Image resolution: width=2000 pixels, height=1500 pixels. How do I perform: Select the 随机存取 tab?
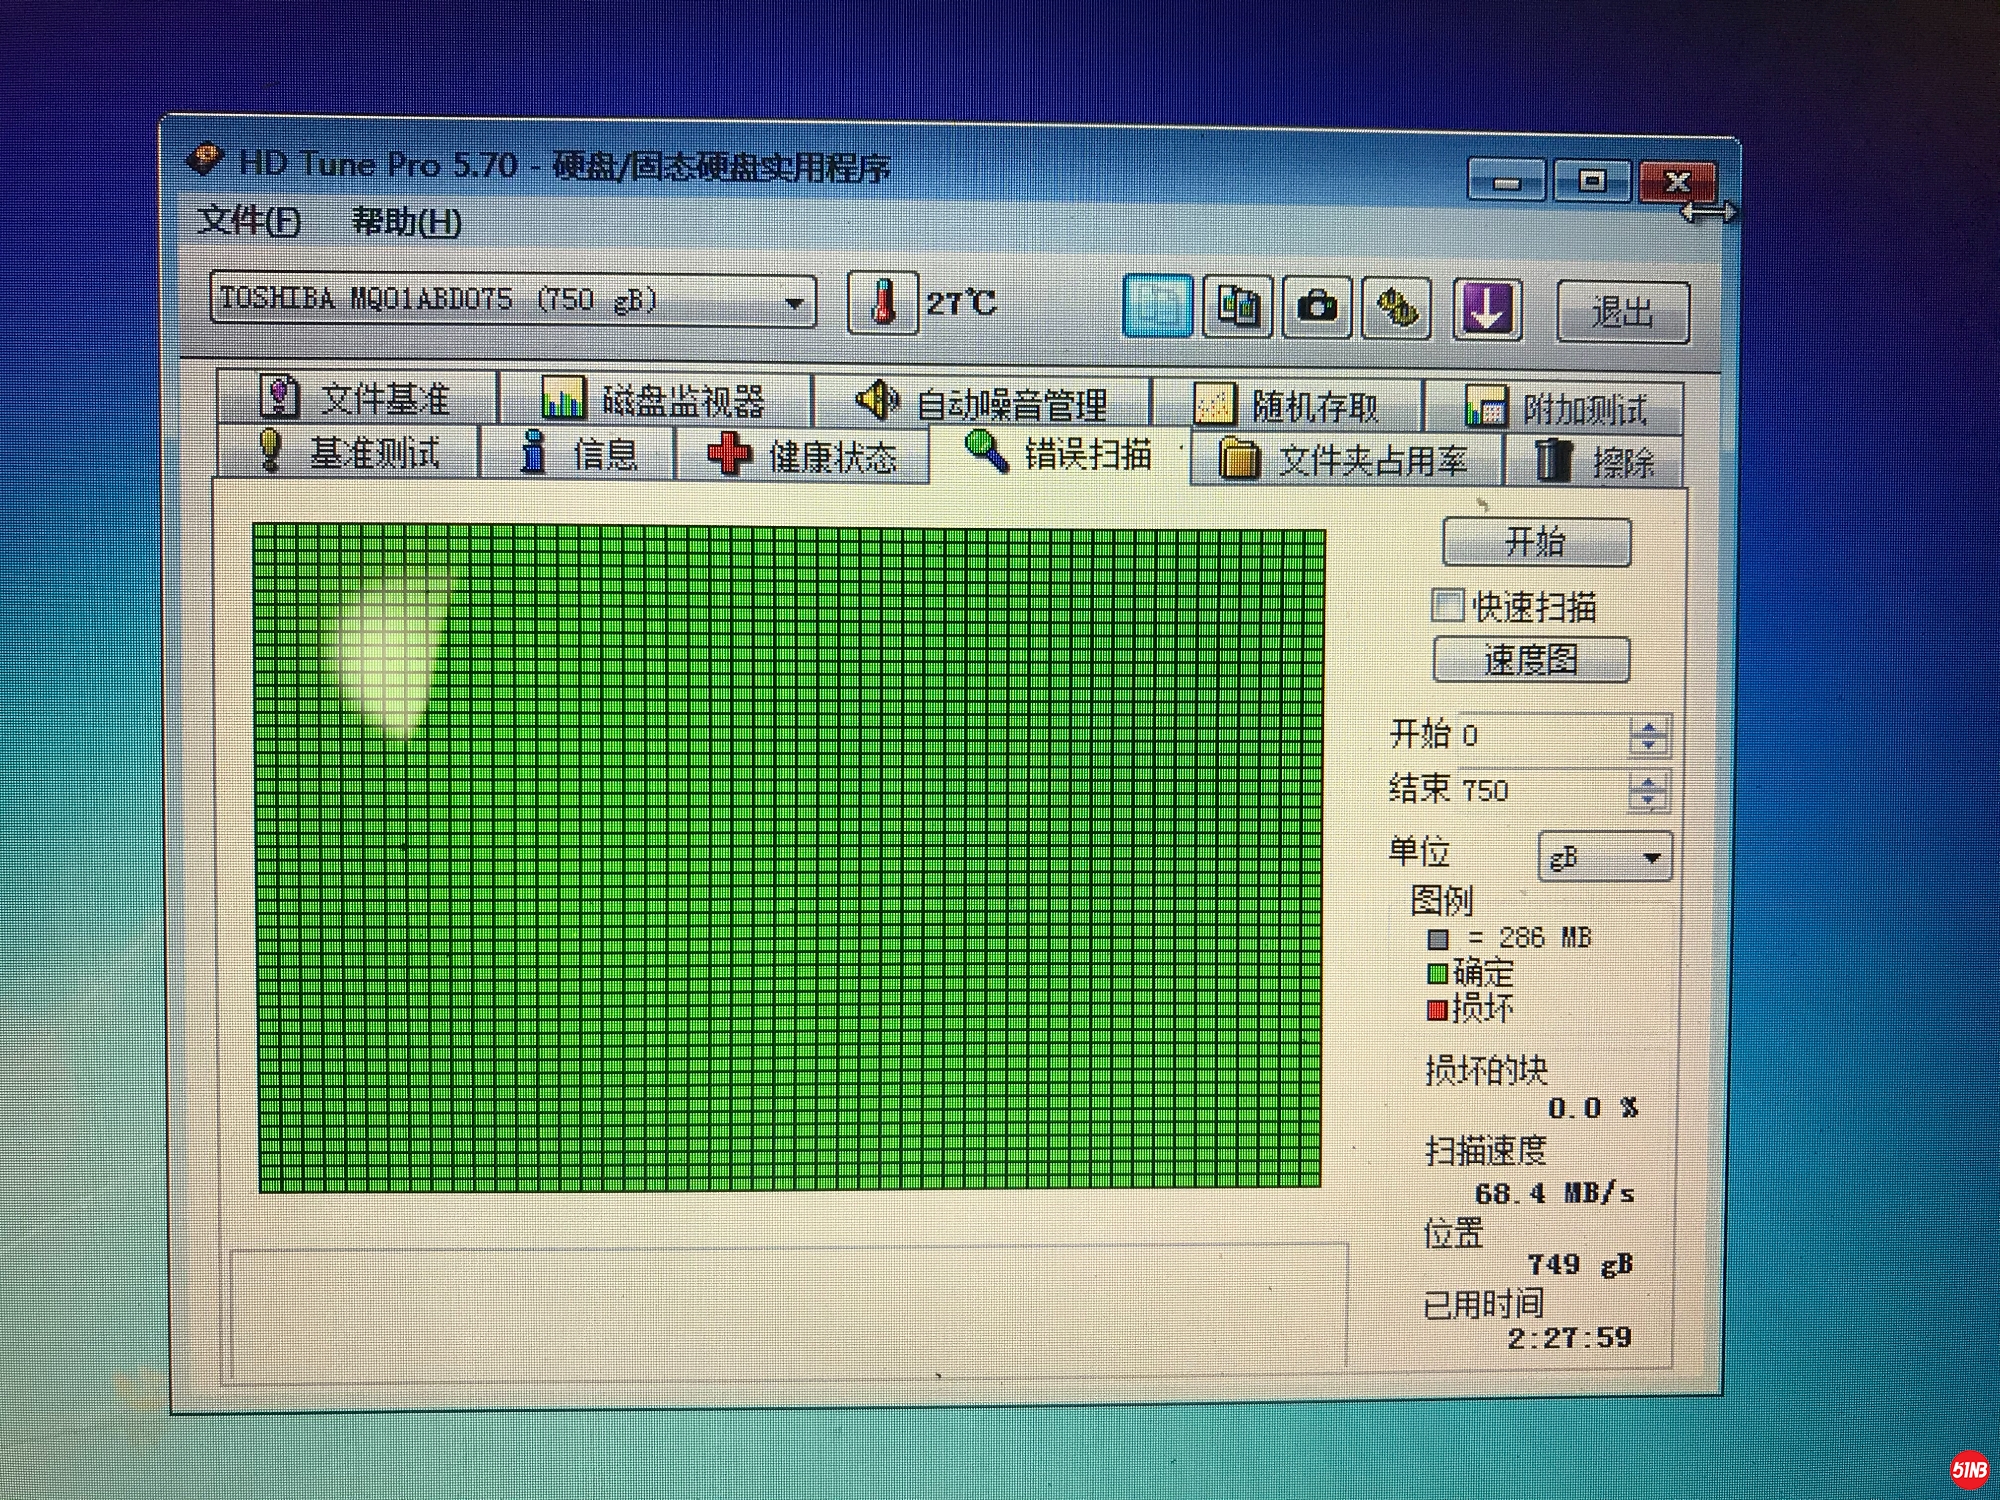pyautogui.click(x=1288, y=406)
